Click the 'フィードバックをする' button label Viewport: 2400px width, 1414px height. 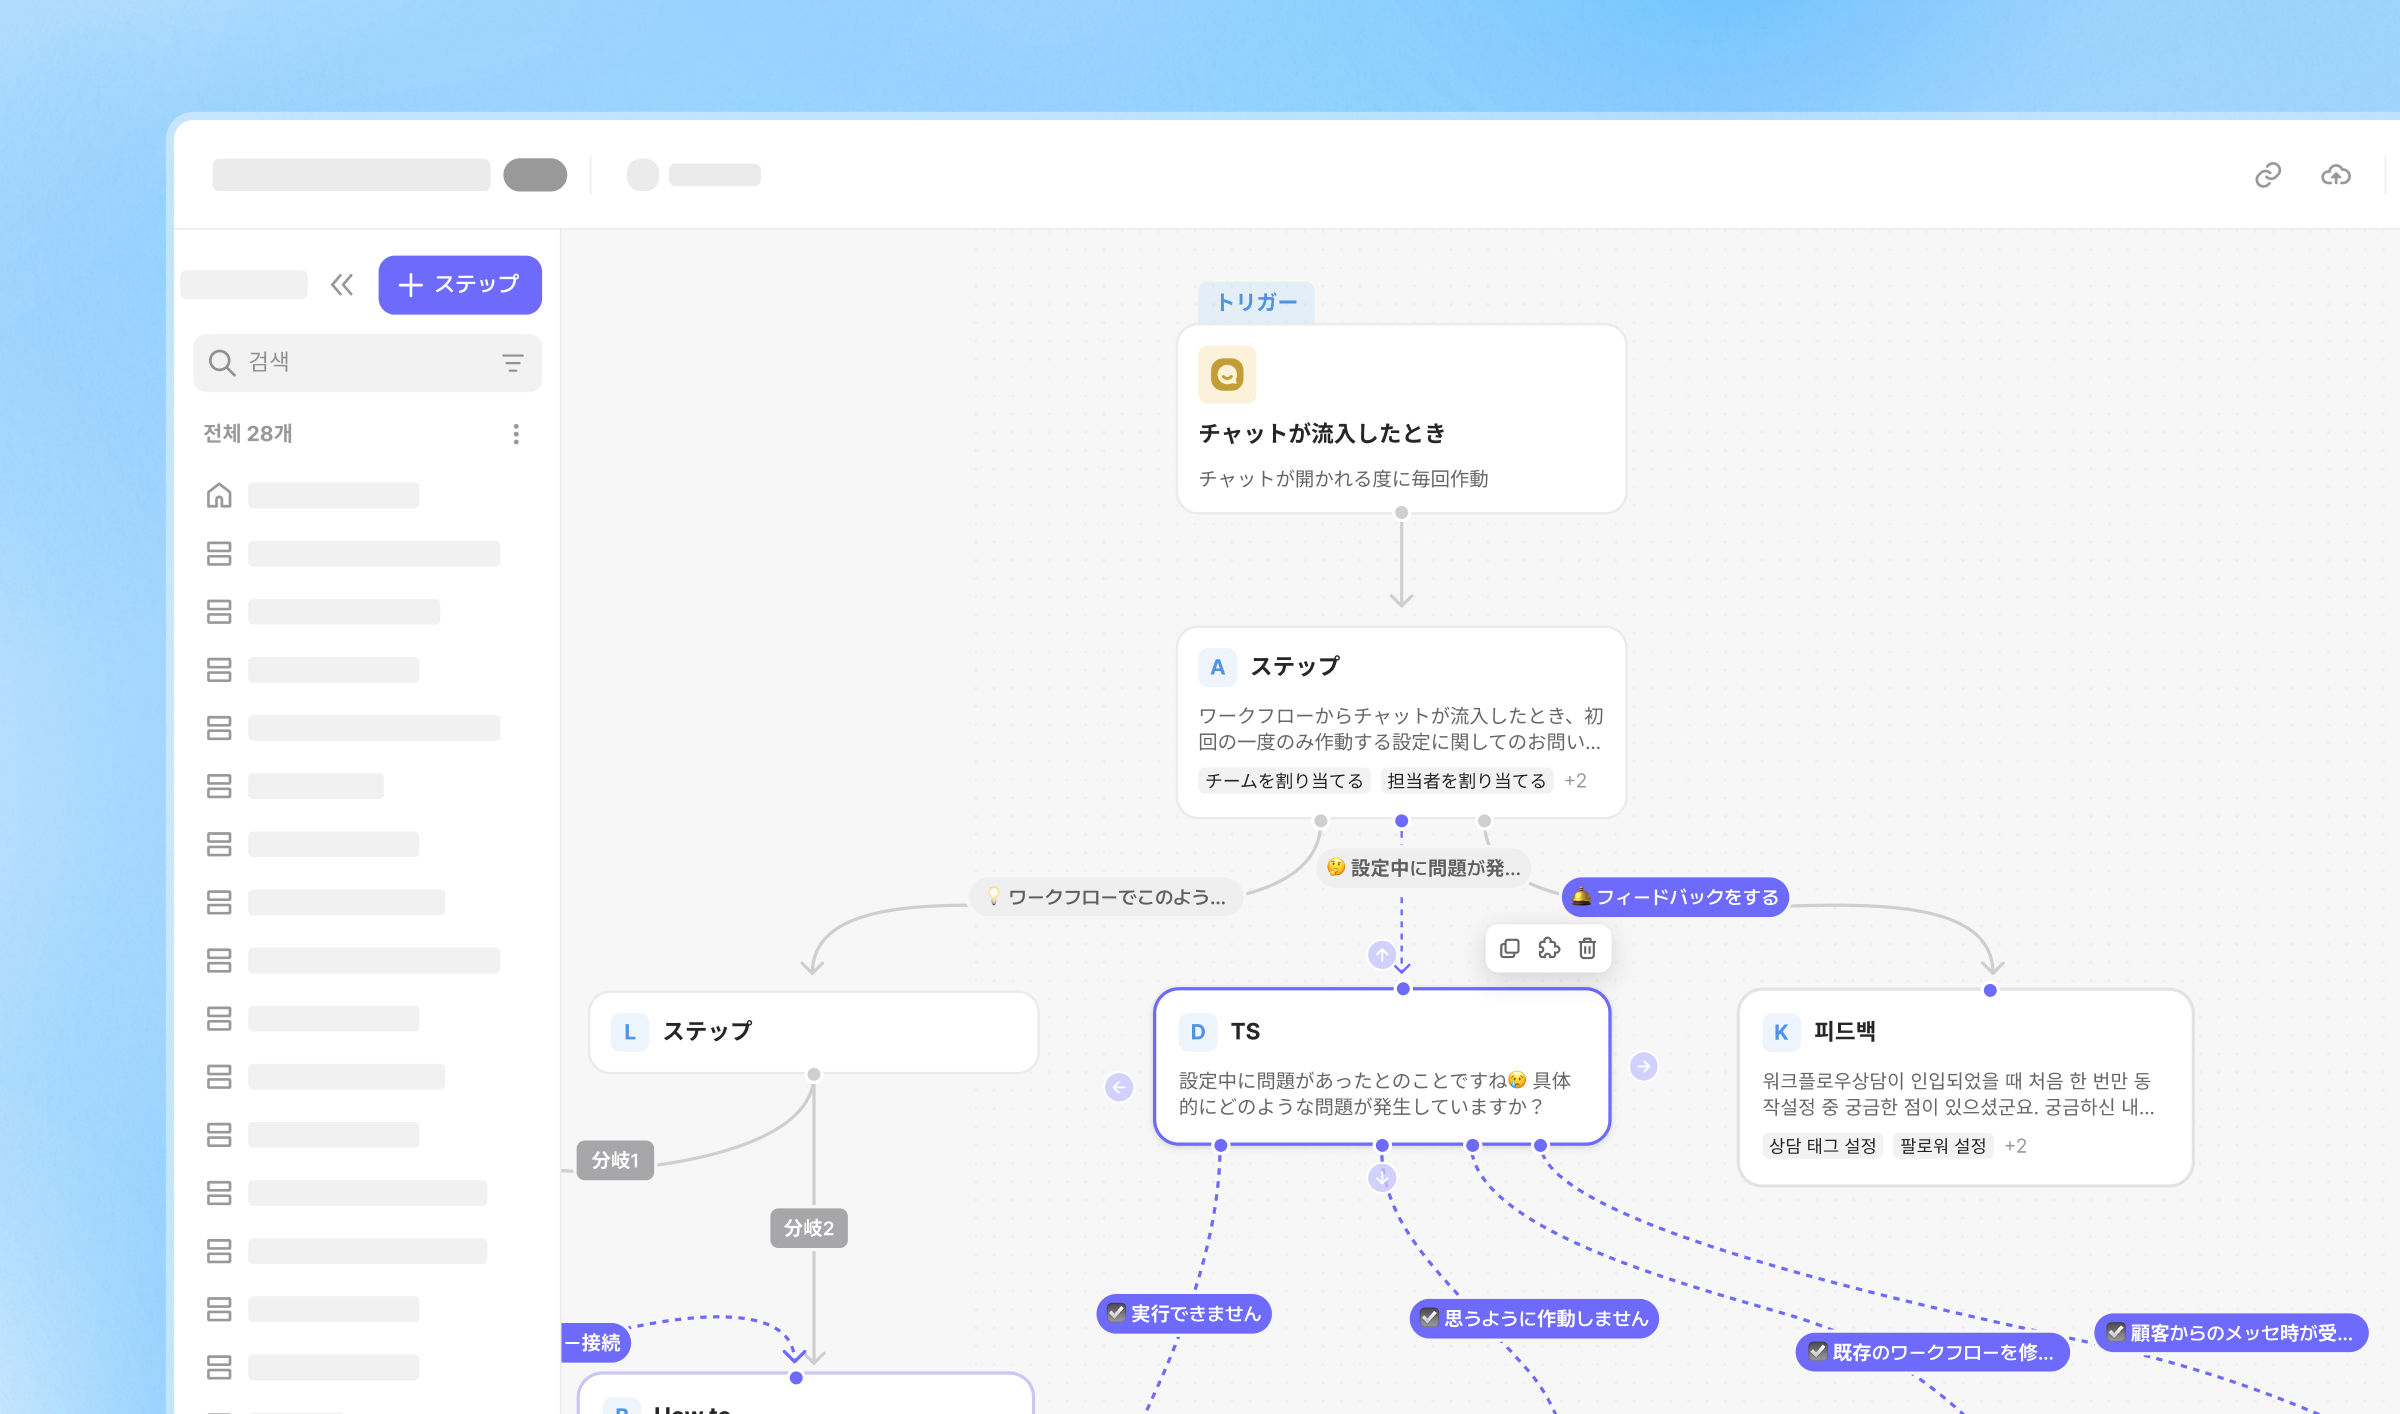(1676, 897)
